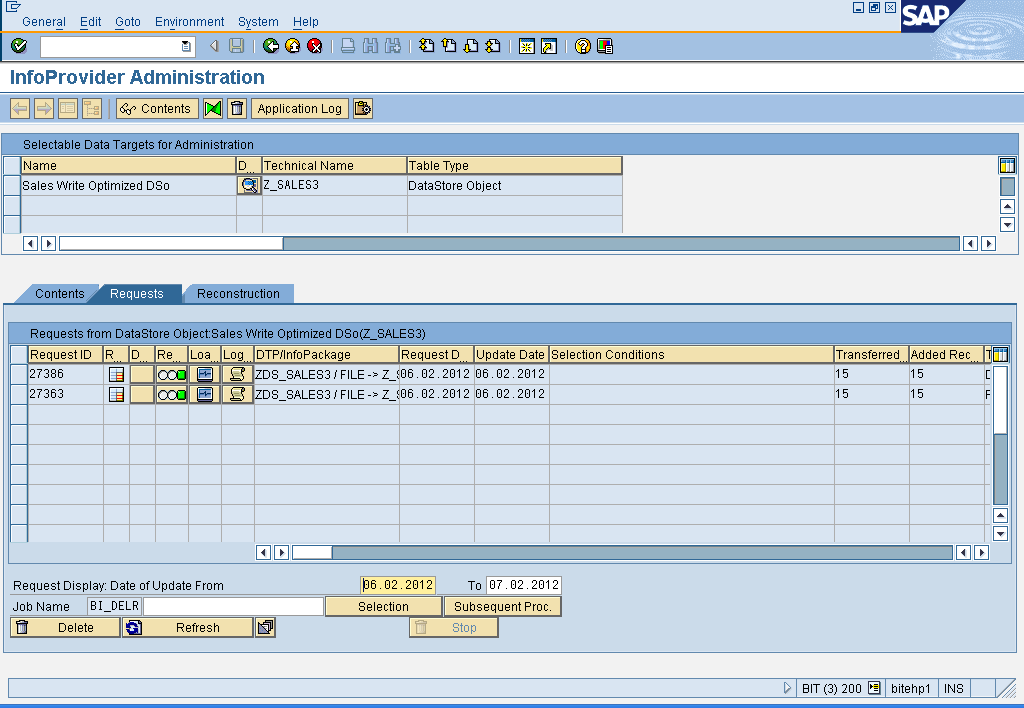The image size is (1024, 708).
Task: Switch to the Reconstruction tab
Action: coord(238,294)
